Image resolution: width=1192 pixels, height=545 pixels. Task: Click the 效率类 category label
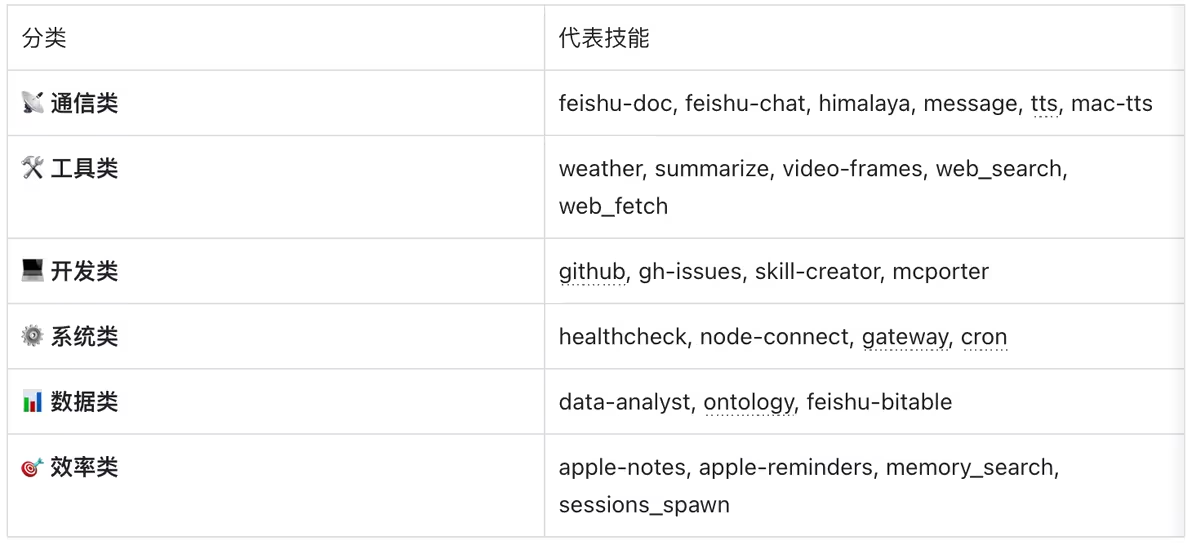pyautogui.click(x=84, y=467)
